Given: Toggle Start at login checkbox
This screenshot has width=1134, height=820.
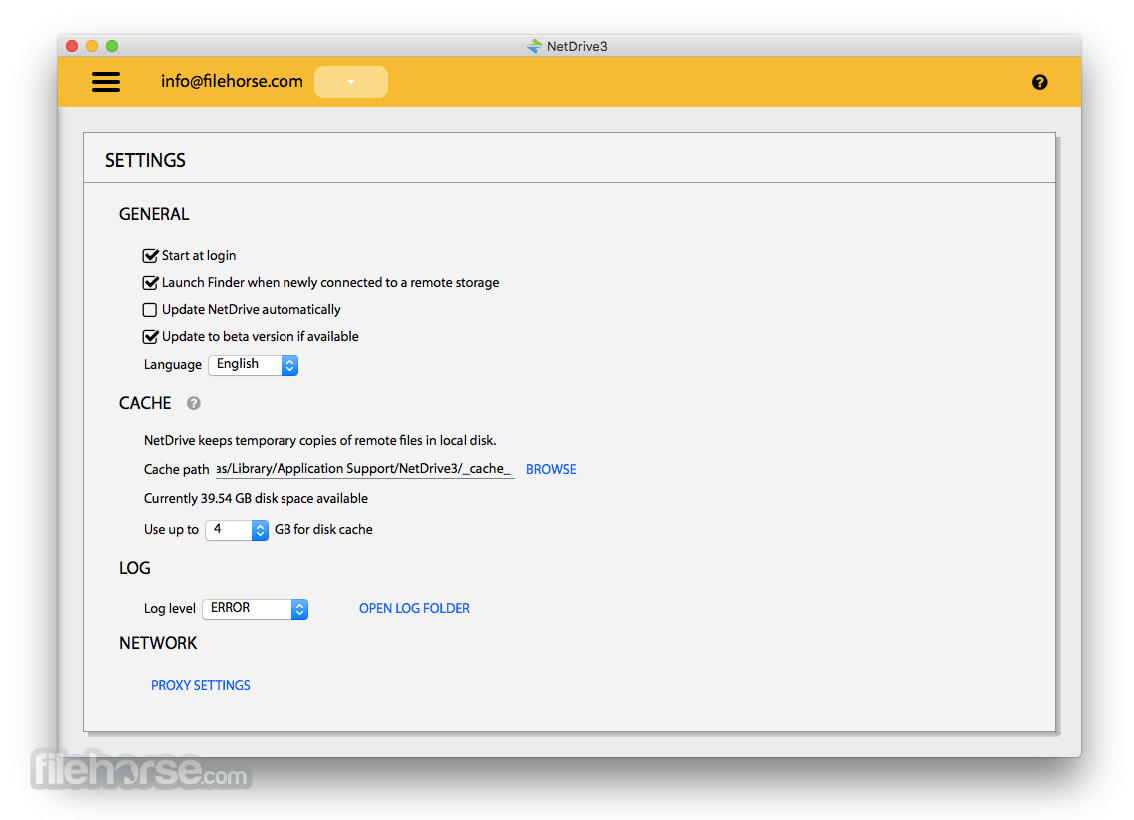Looking at the screenshot, I should click(x=150, y=256).
